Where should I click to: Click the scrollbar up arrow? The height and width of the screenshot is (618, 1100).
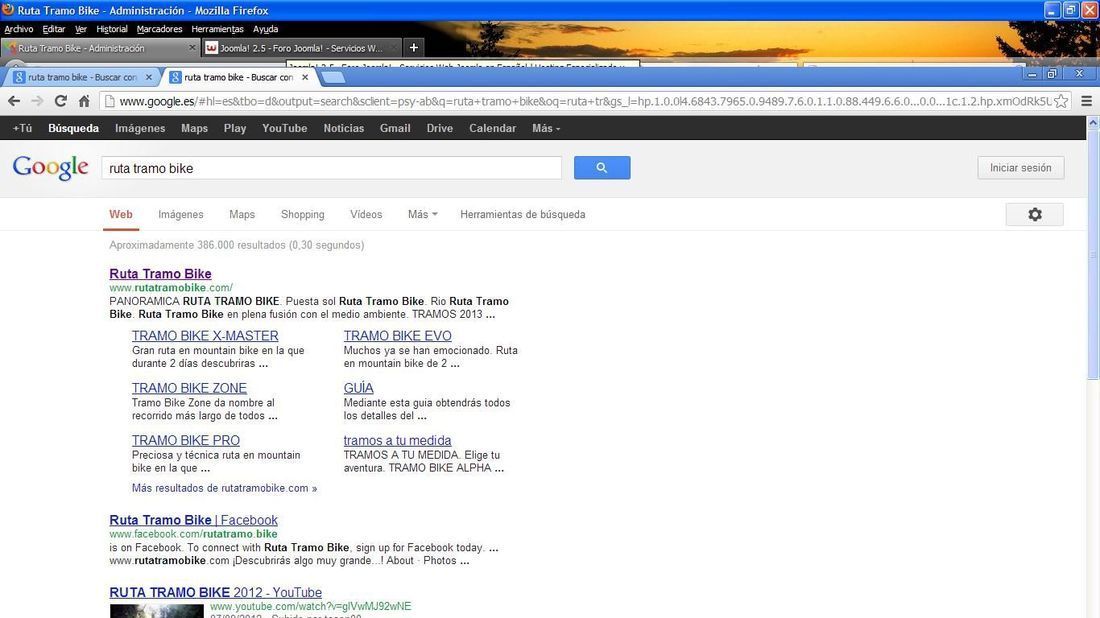pyautogui.click(x=1093, y=123)
